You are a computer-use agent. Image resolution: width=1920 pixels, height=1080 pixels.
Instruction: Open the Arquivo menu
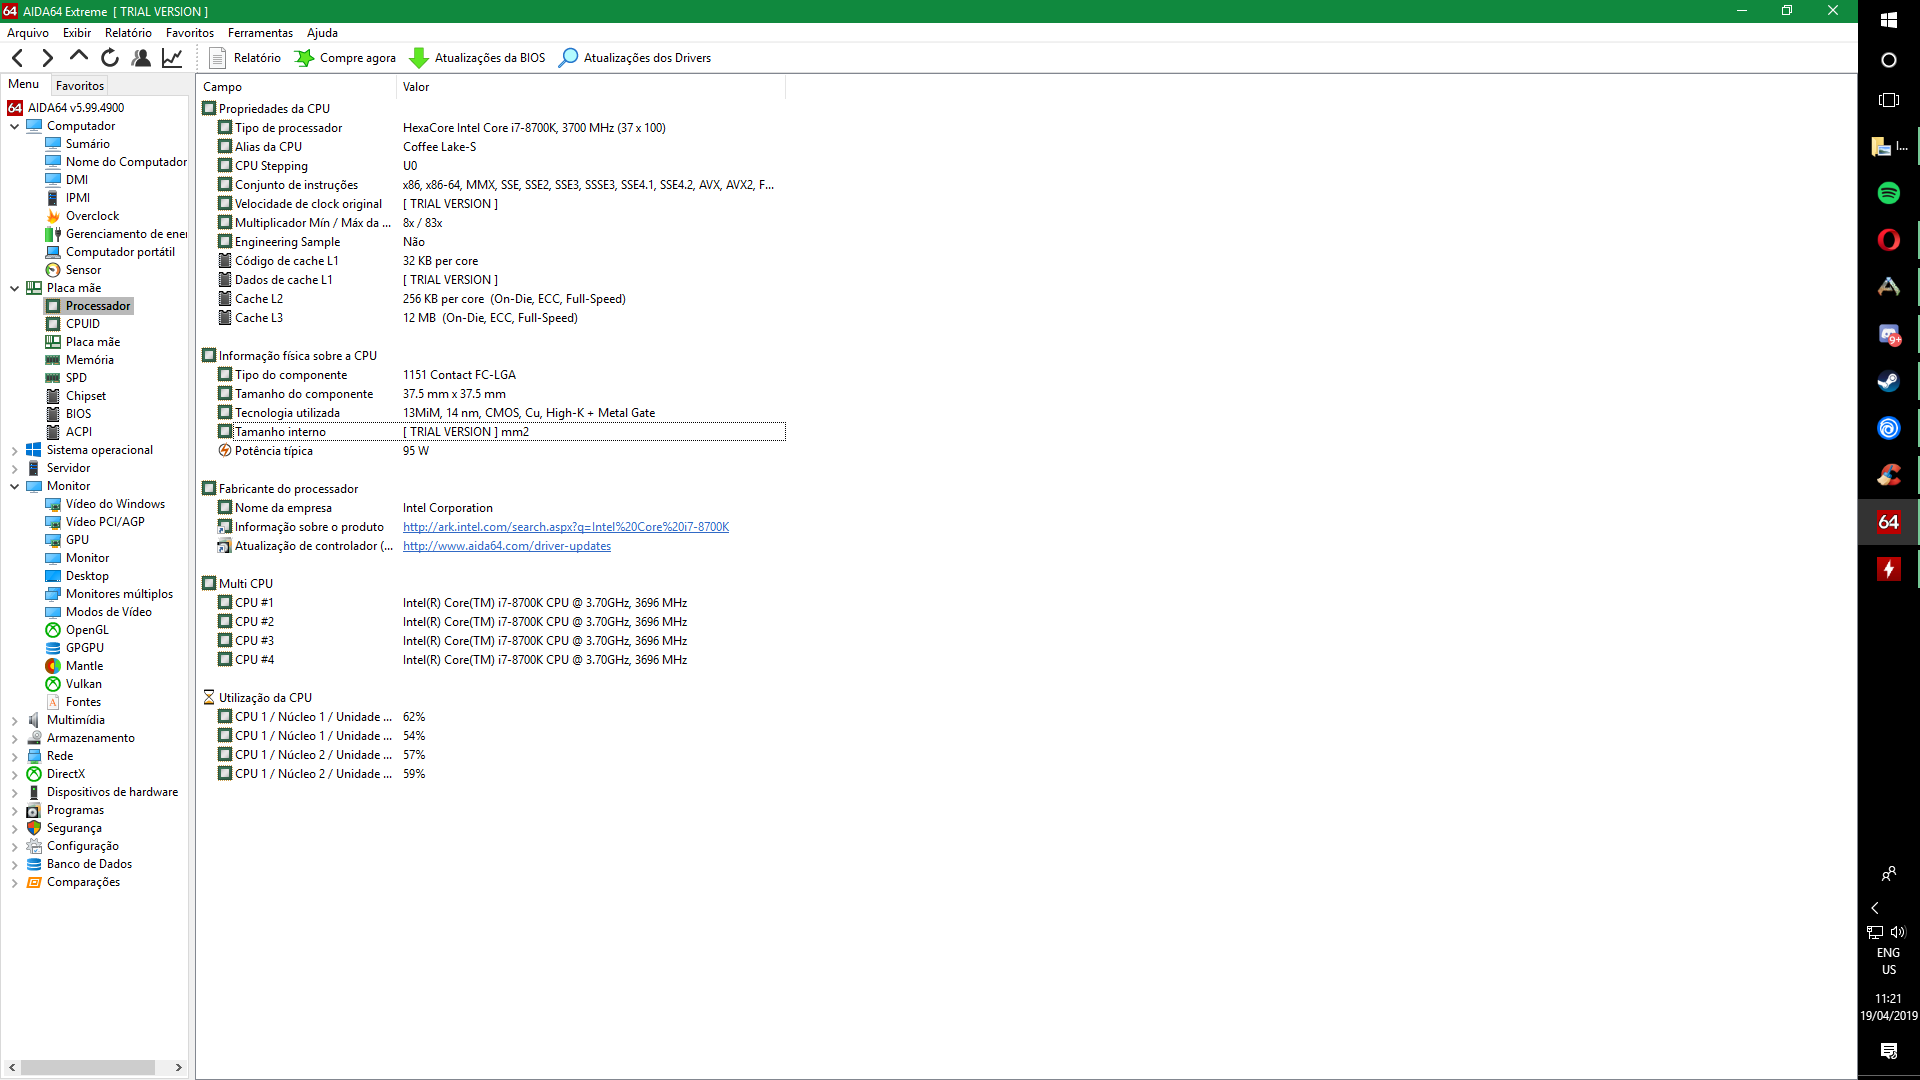(x=28, y=33)
